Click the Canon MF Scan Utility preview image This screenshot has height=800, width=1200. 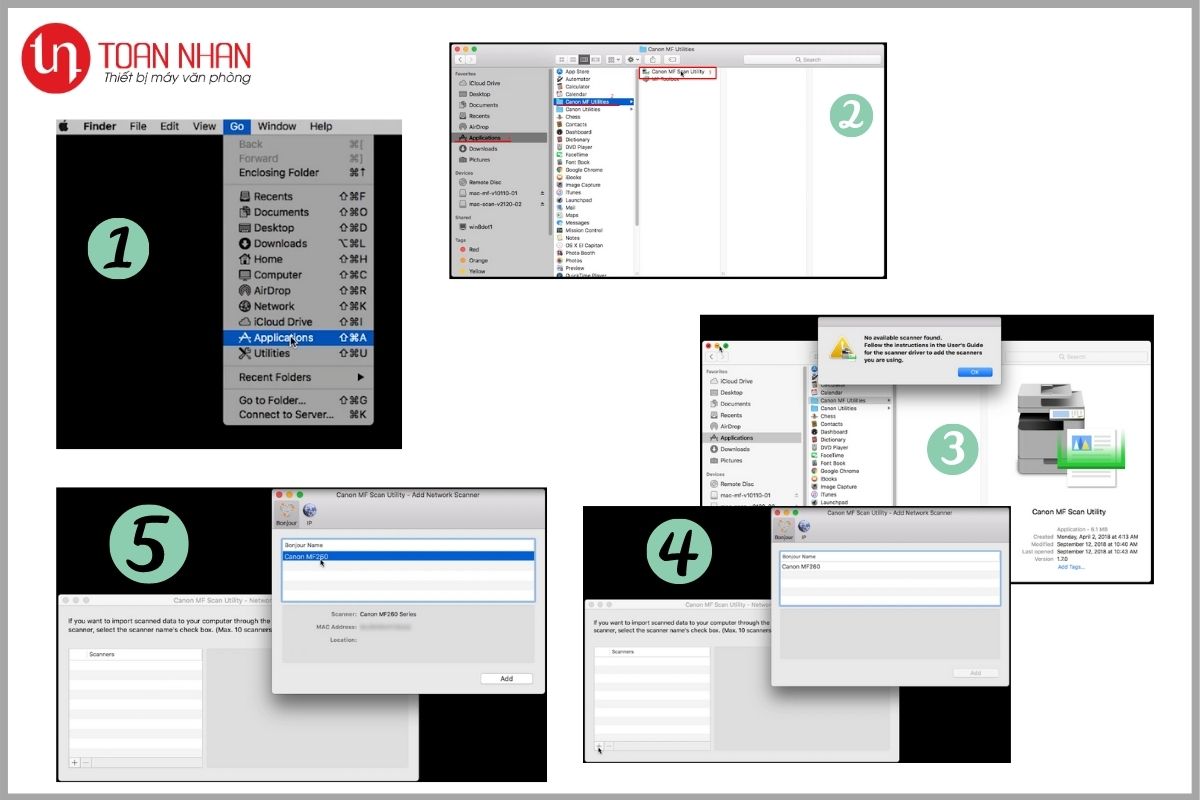[x=1070, y=436]
